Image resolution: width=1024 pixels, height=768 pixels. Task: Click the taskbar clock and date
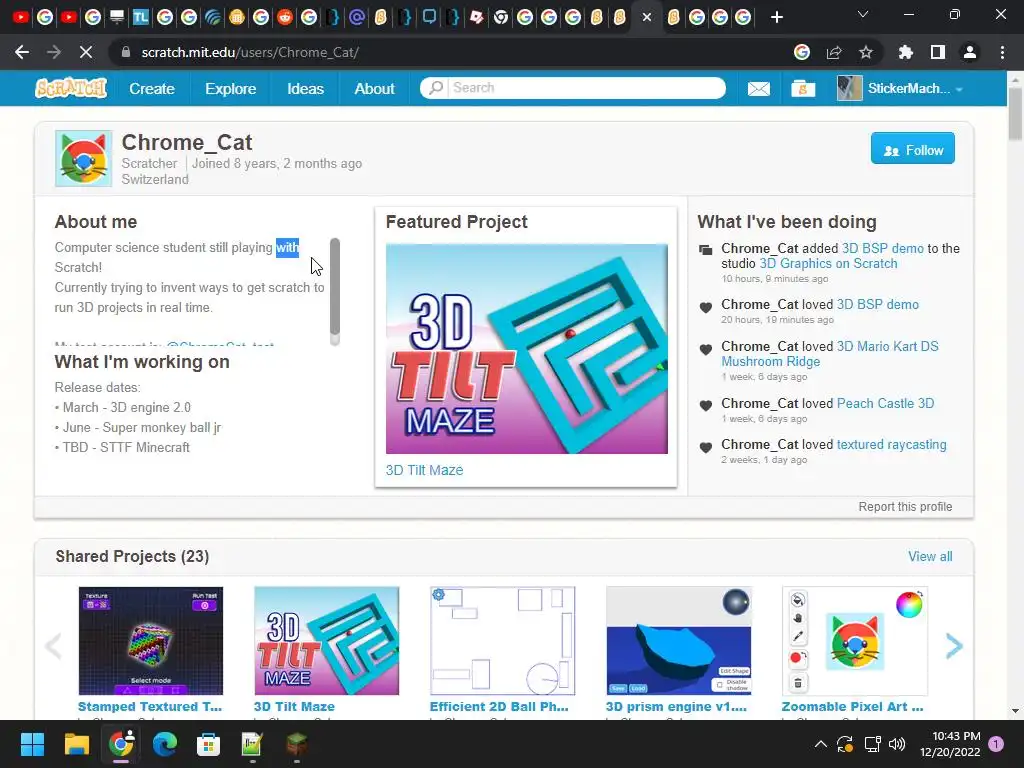tap(950, 744)
